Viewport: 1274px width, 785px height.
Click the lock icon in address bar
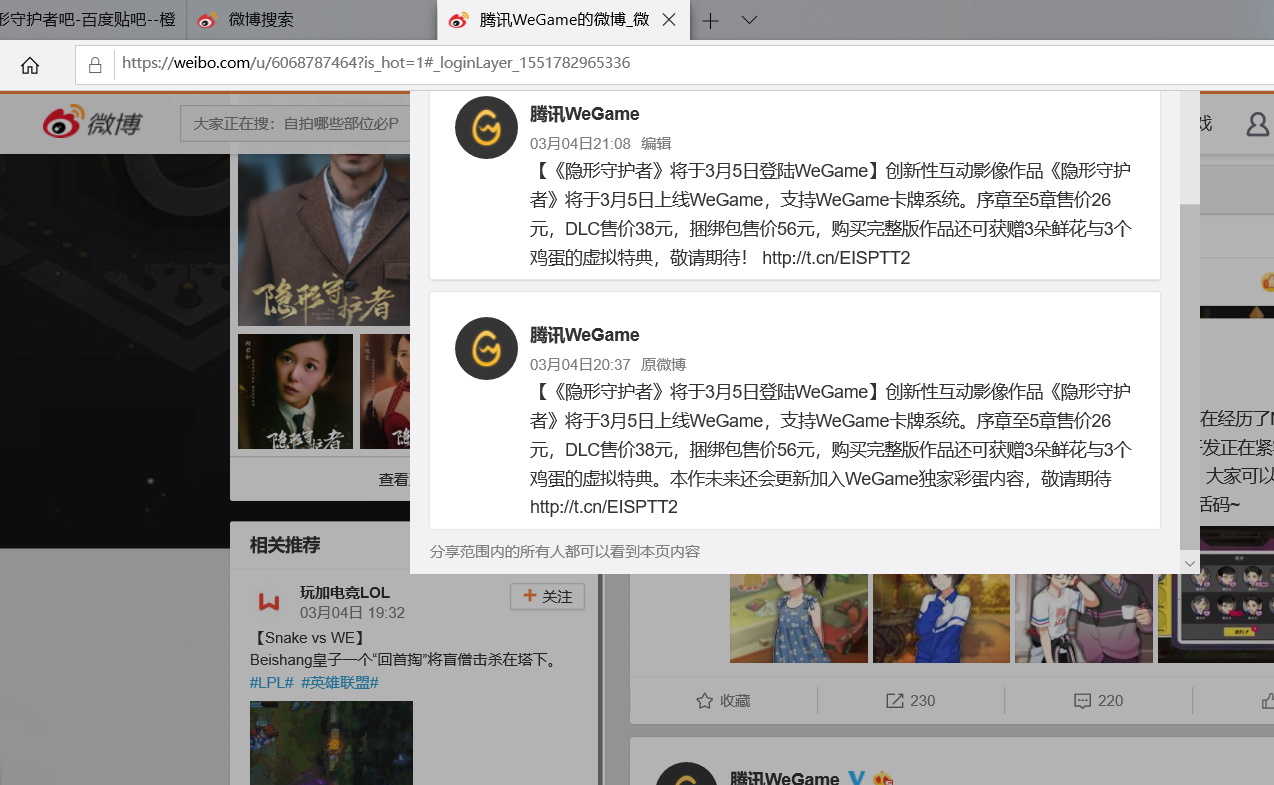(x=95, y=65)
